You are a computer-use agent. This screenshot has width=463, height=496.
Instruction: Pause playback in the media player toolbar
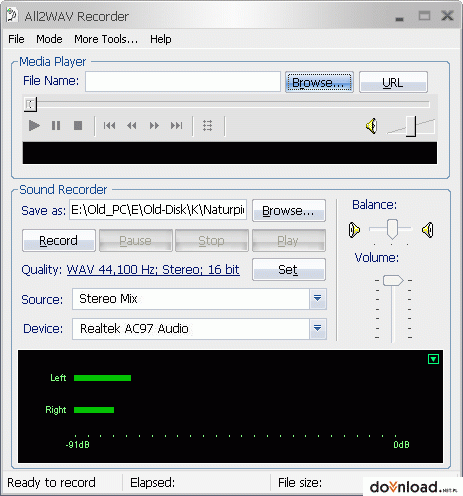coord(56,126)
